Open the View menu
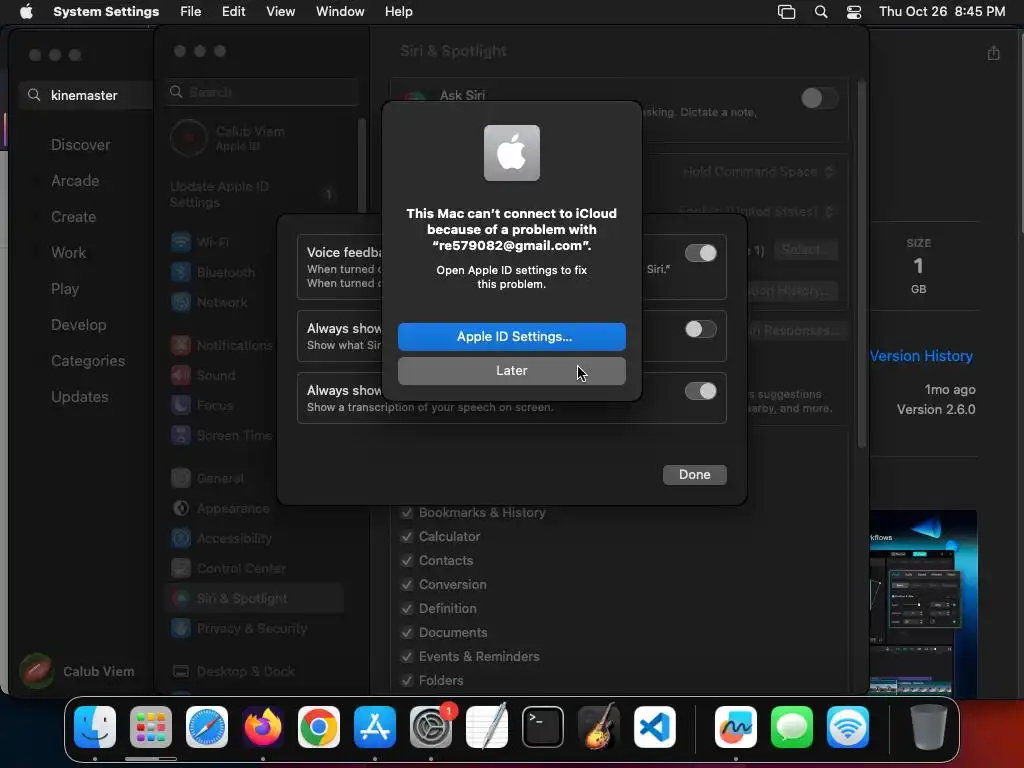Screen dimensions: 1024x768 pos(280,12)
